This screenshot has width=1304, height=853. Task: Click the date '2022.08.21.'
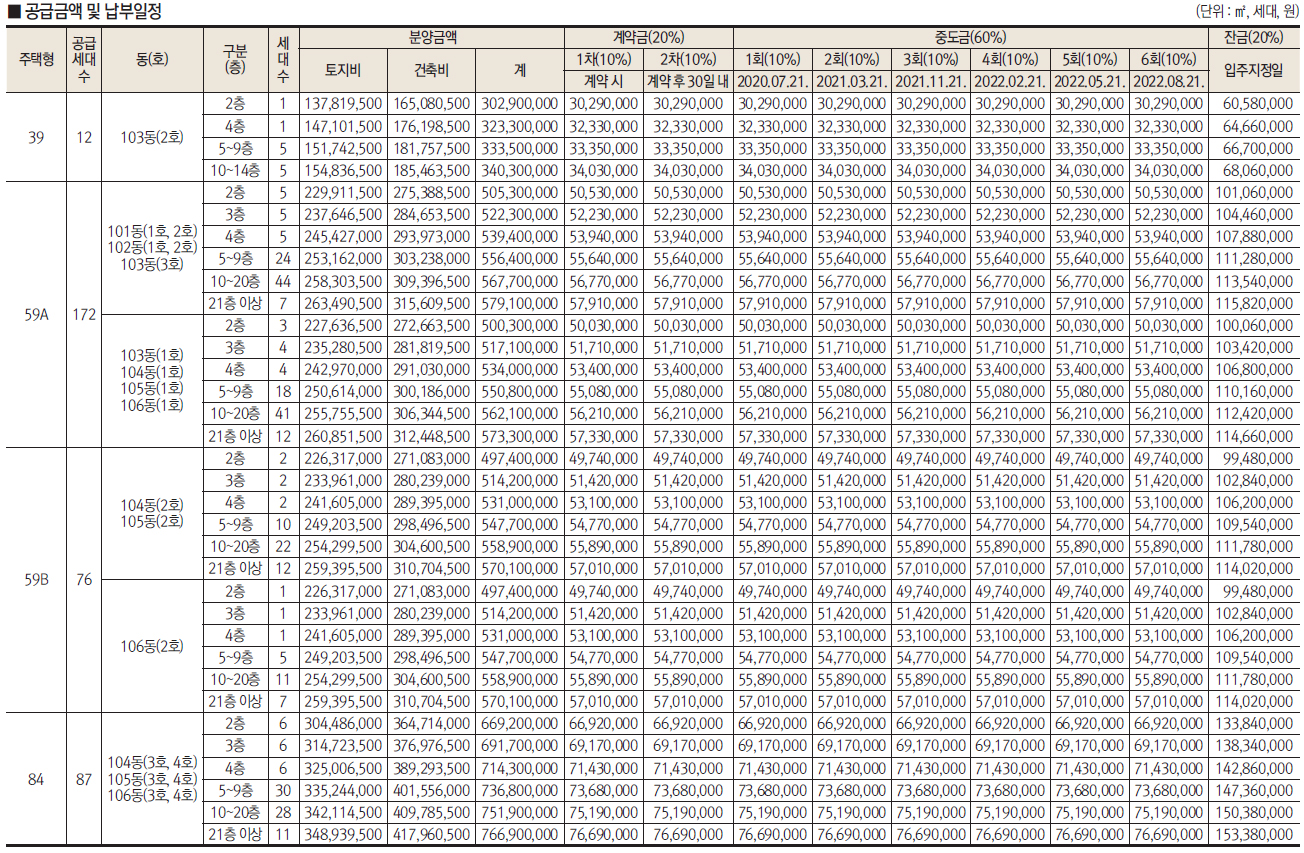pyautogui.click(x=1168, y=81)
